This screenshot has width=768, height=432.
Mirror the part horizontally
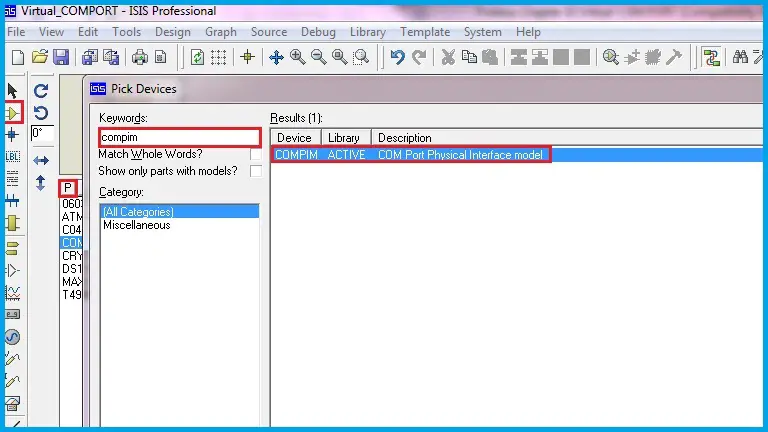tap(41, 160)
